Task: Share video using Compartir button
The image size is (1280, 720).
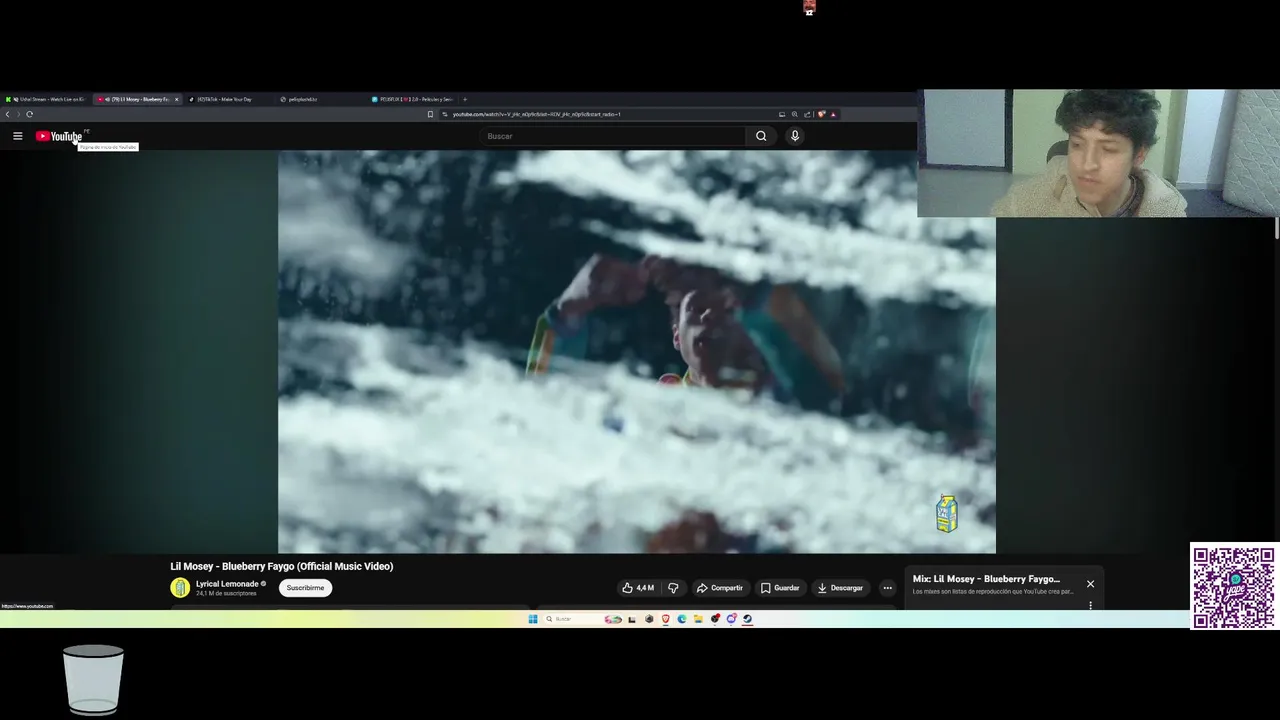Action: pos(720,588)
